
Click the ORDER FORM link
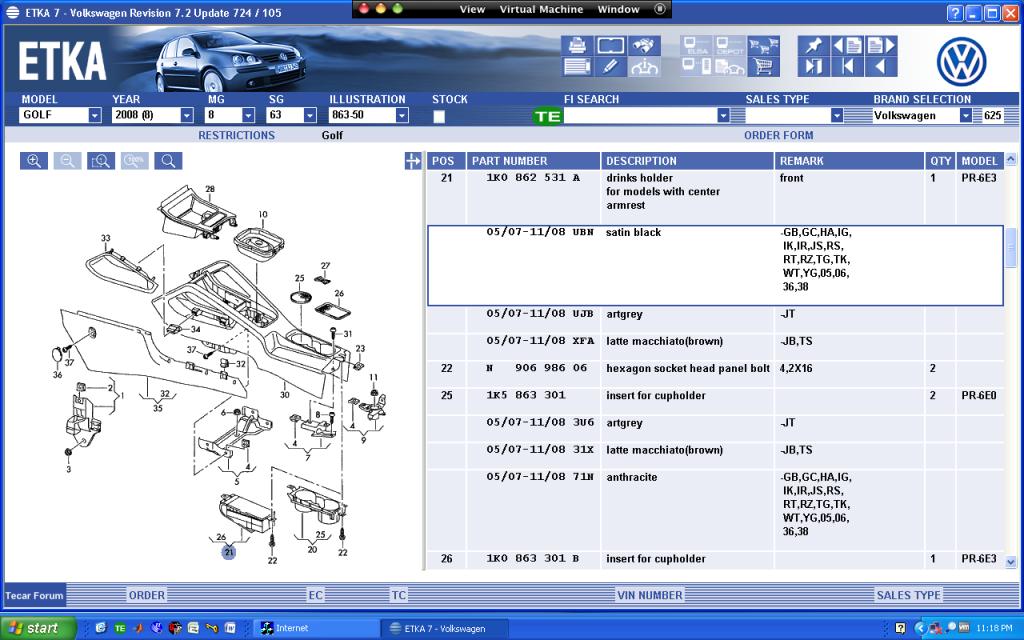(778, 135)
